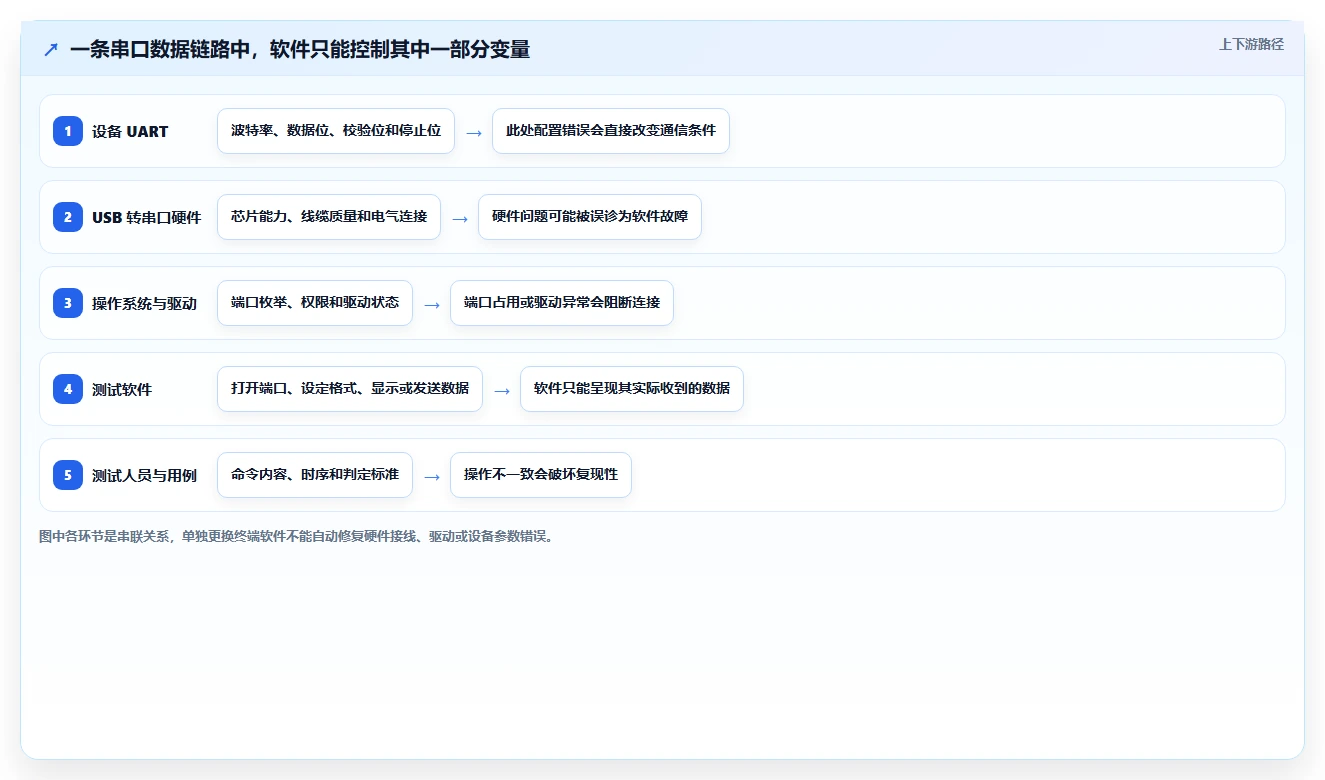Click the 命令内容、时序和判定标准 box

point(315,475)
